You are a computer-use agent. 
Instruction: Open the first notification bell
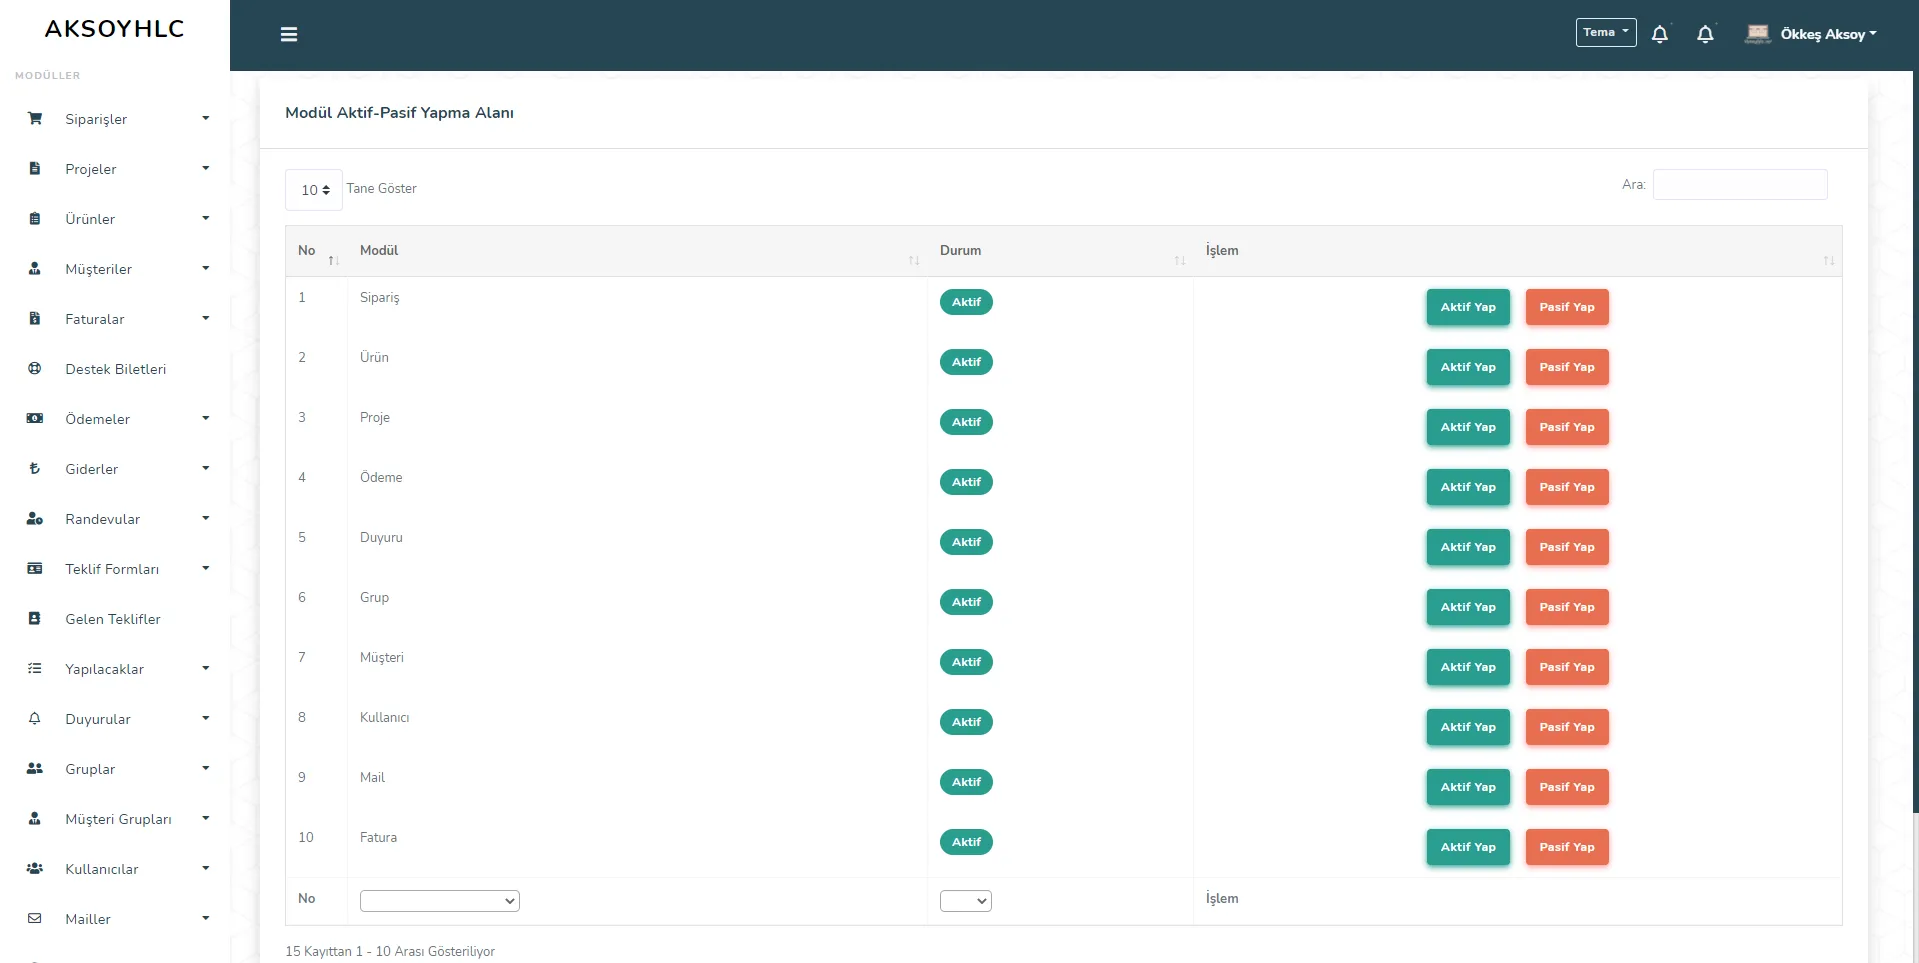pos(1660,35)
